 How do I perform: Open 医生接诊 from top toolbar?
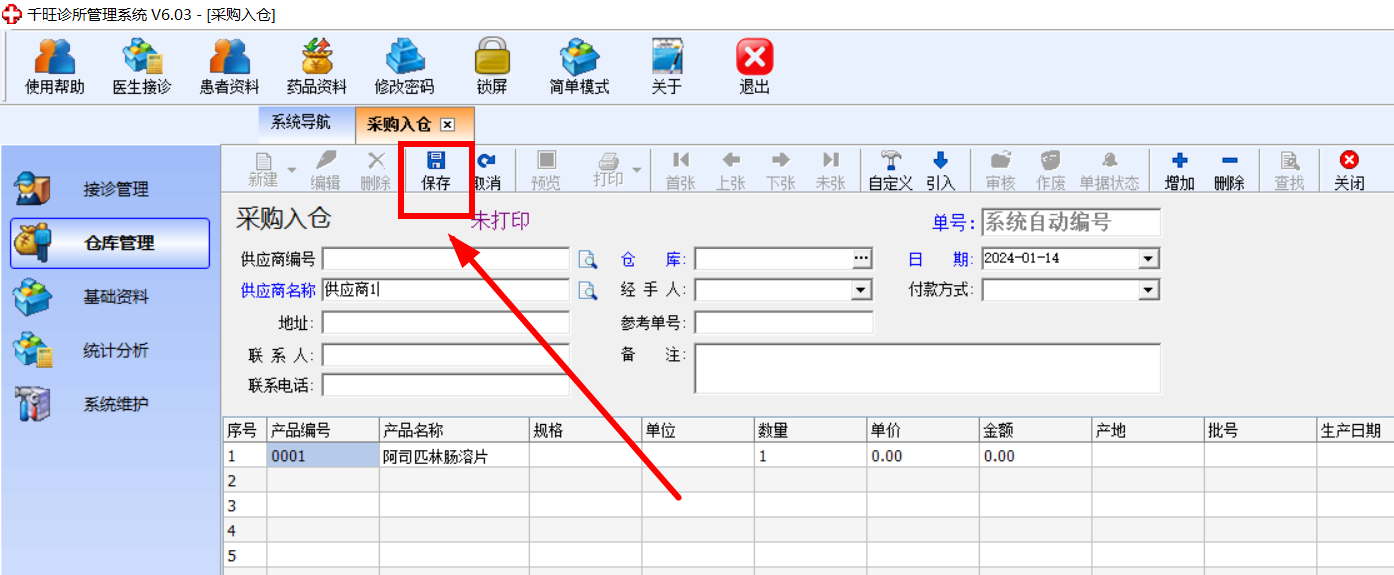(x=142, y=66)
